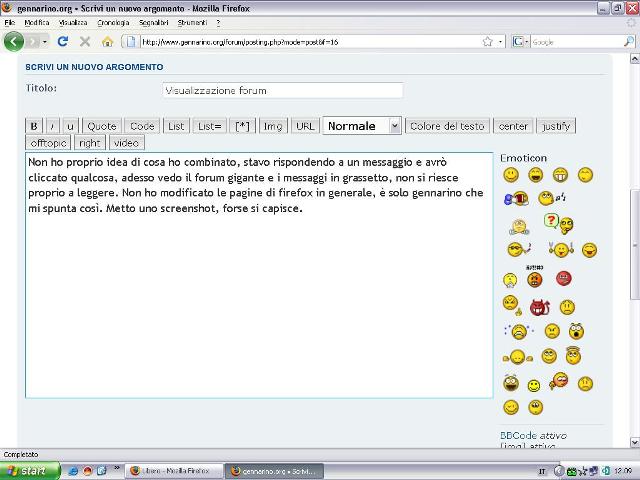
Task: Click the back navigation arrow
Action: pos(14,41)
